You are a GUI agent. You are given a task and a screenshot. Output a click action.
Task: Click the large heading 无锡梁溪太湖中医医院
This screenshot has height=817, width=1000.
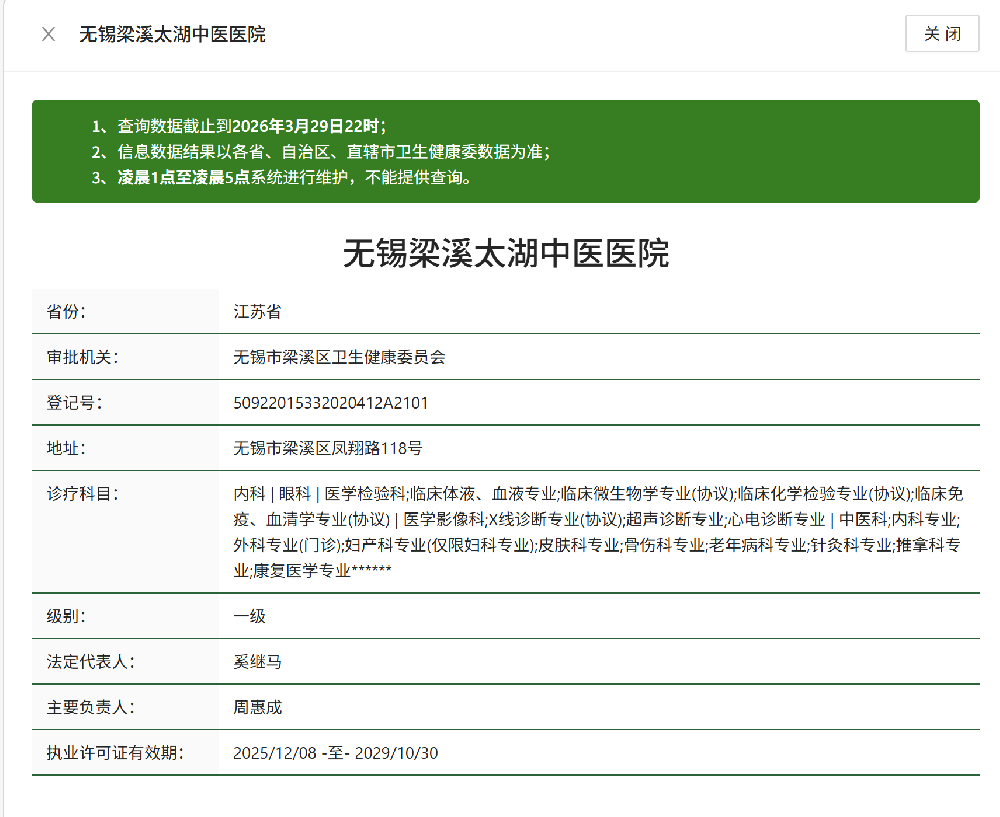[x=506, y=253]
